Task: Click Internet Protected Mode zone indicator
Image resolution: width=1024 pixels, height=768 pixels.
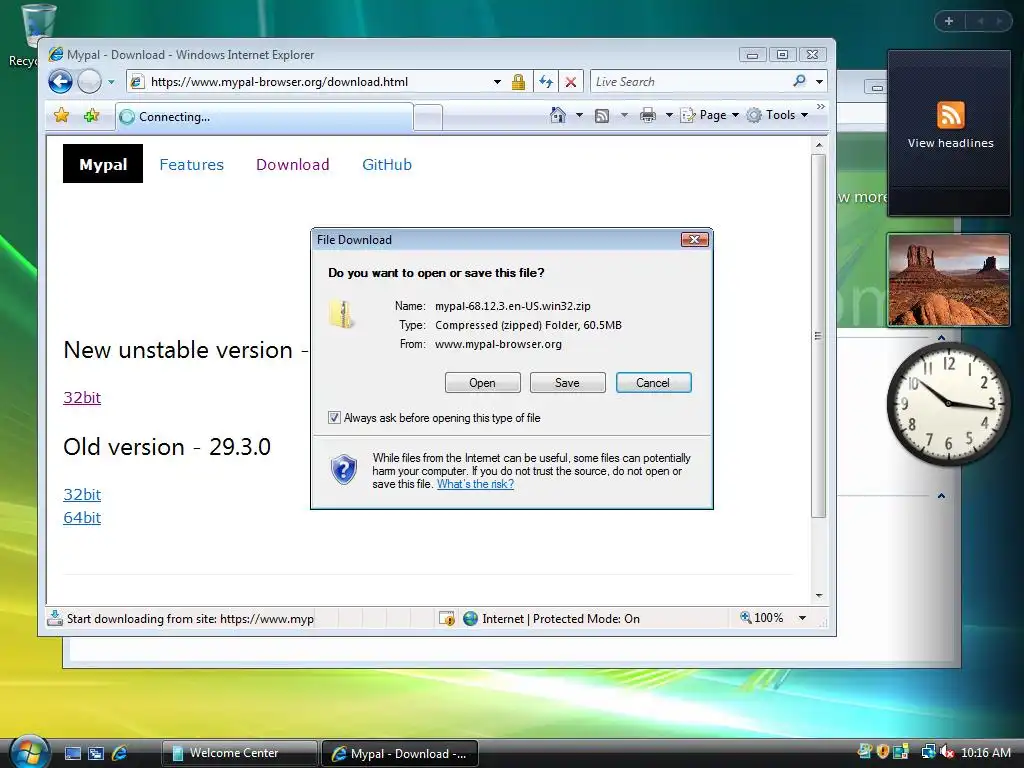Action: (x=551, y=618)
